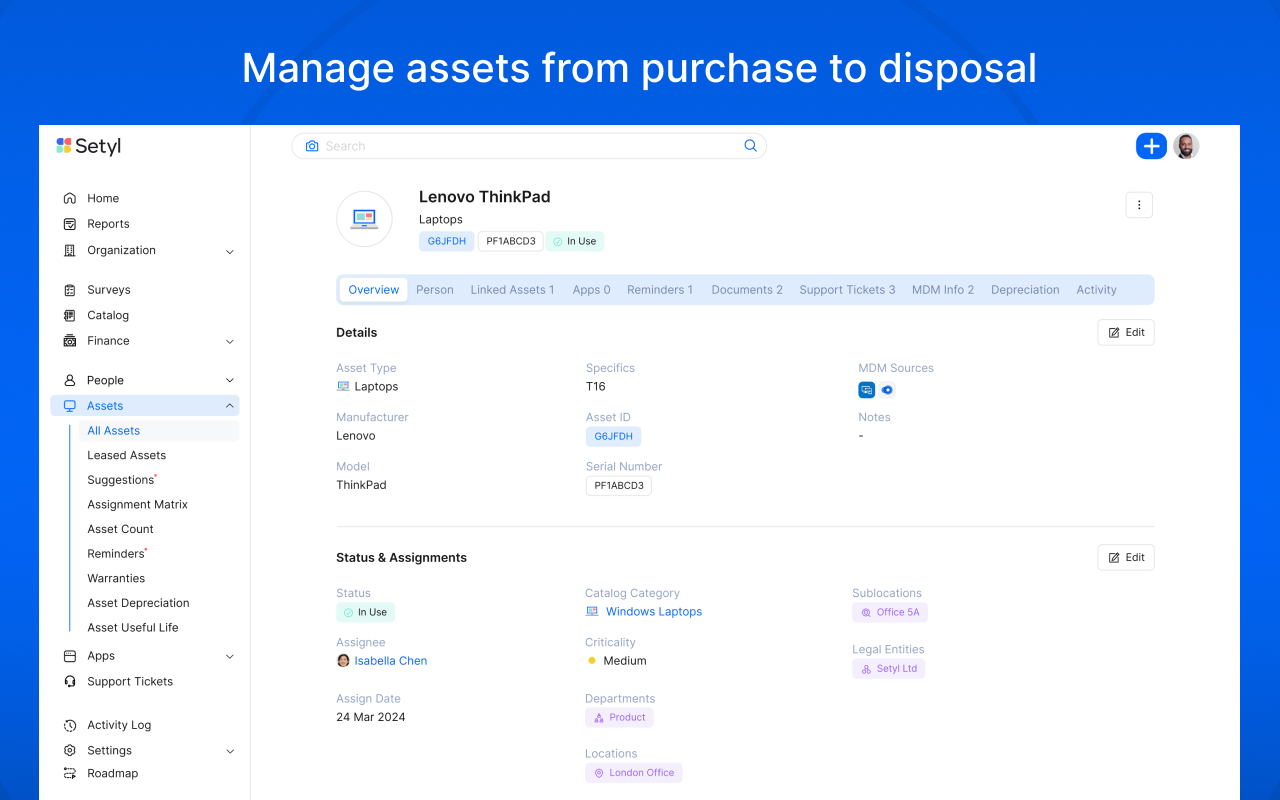Open Leased Assets in sidebar
Screen dimensions: 1280x800
pyautogui.click(x=126, y=455)
